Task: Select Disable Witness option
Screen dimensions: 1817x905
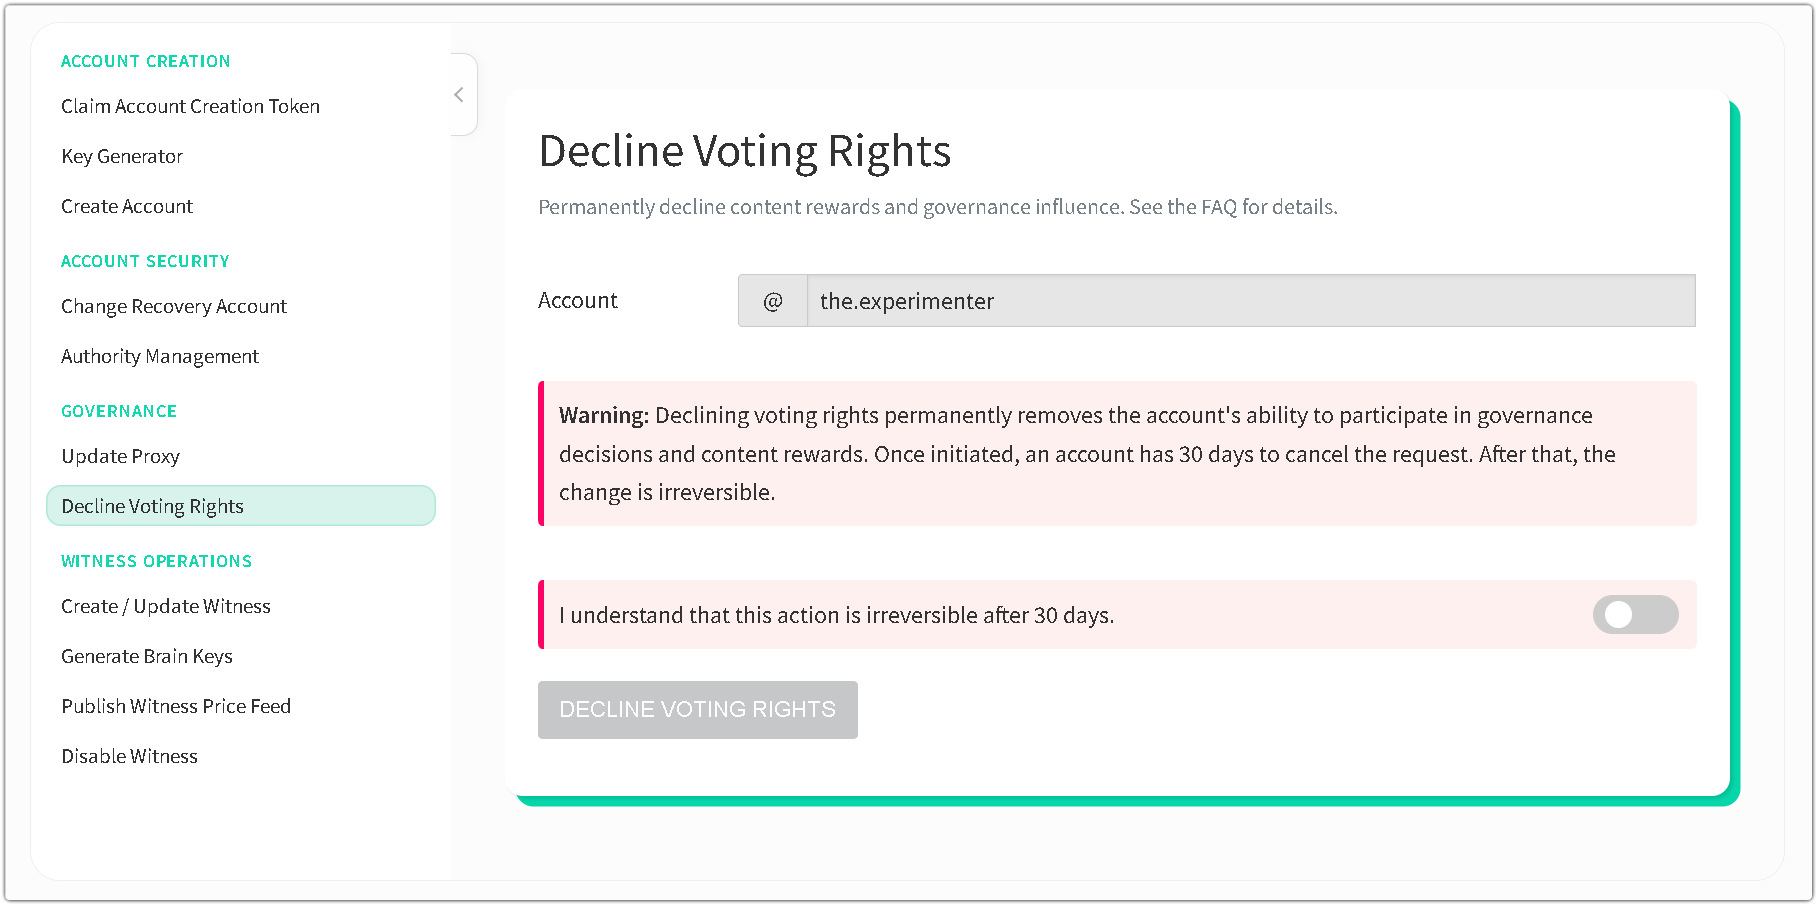Action: coord(130,756)
